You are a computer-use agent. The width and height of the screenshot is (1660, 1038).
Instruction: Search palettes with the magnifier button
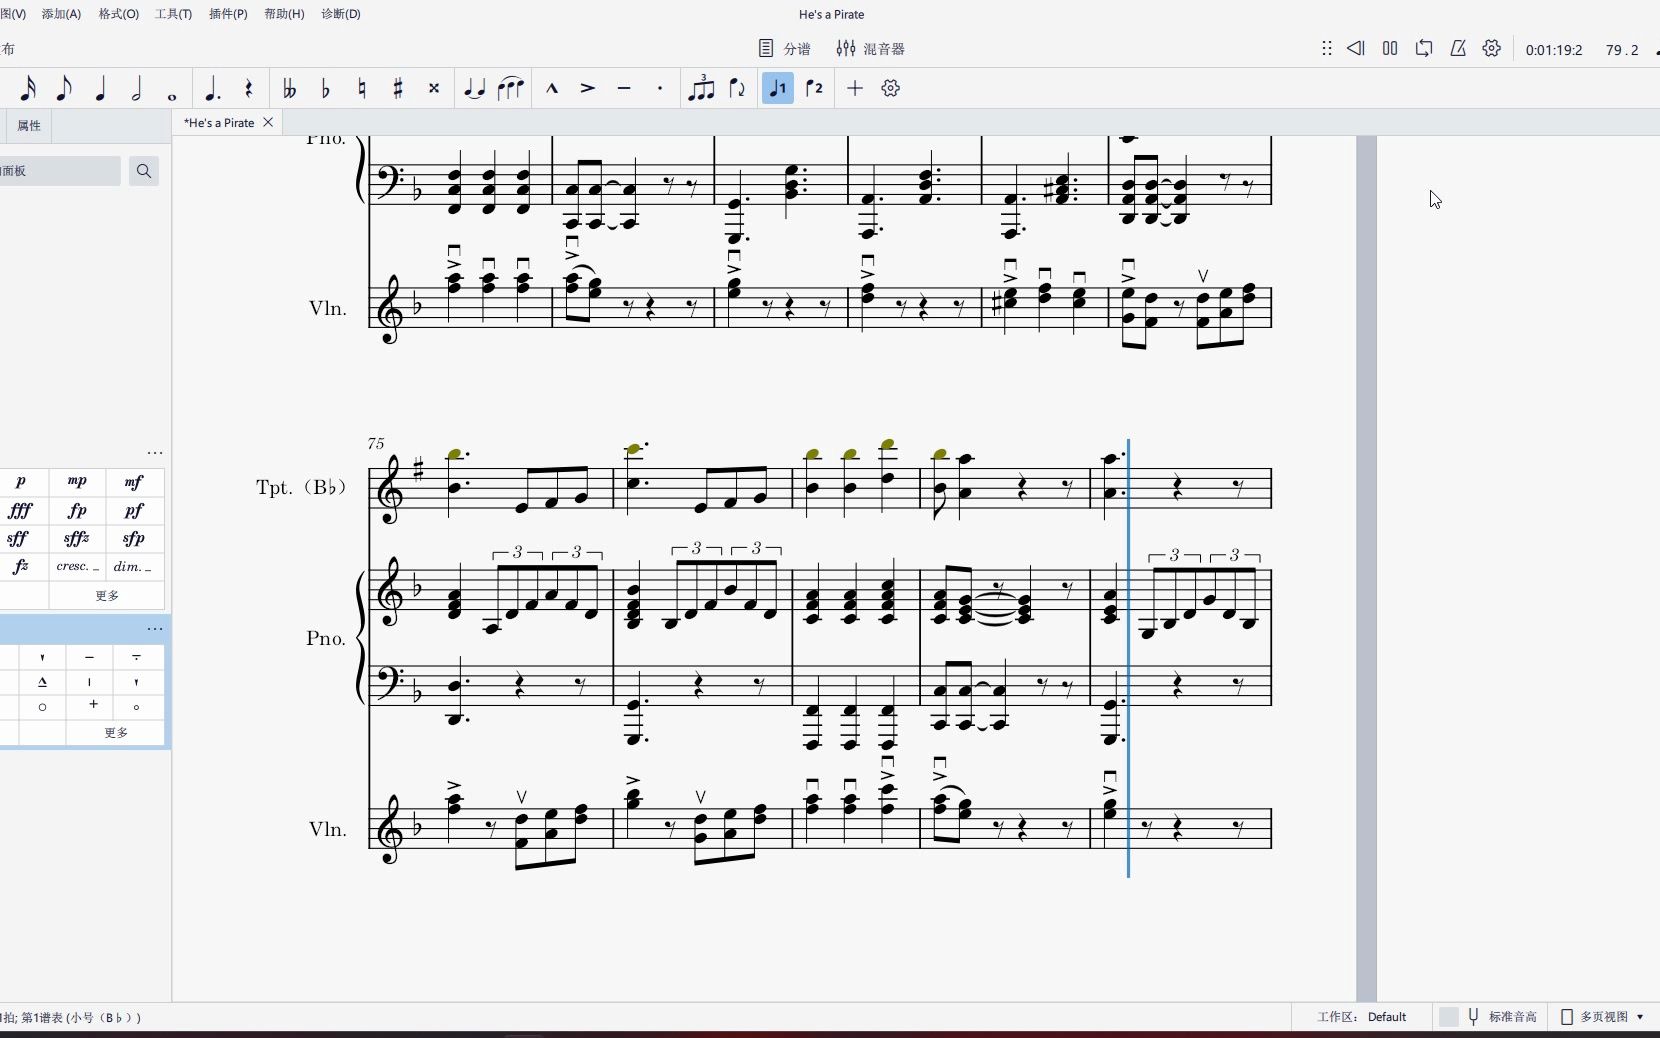tap(144, 171)
